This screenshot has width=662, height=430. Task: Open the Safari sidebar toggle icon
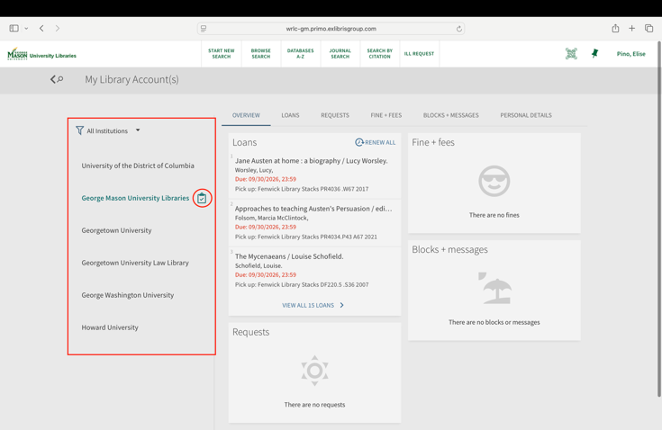pos(14,28)
